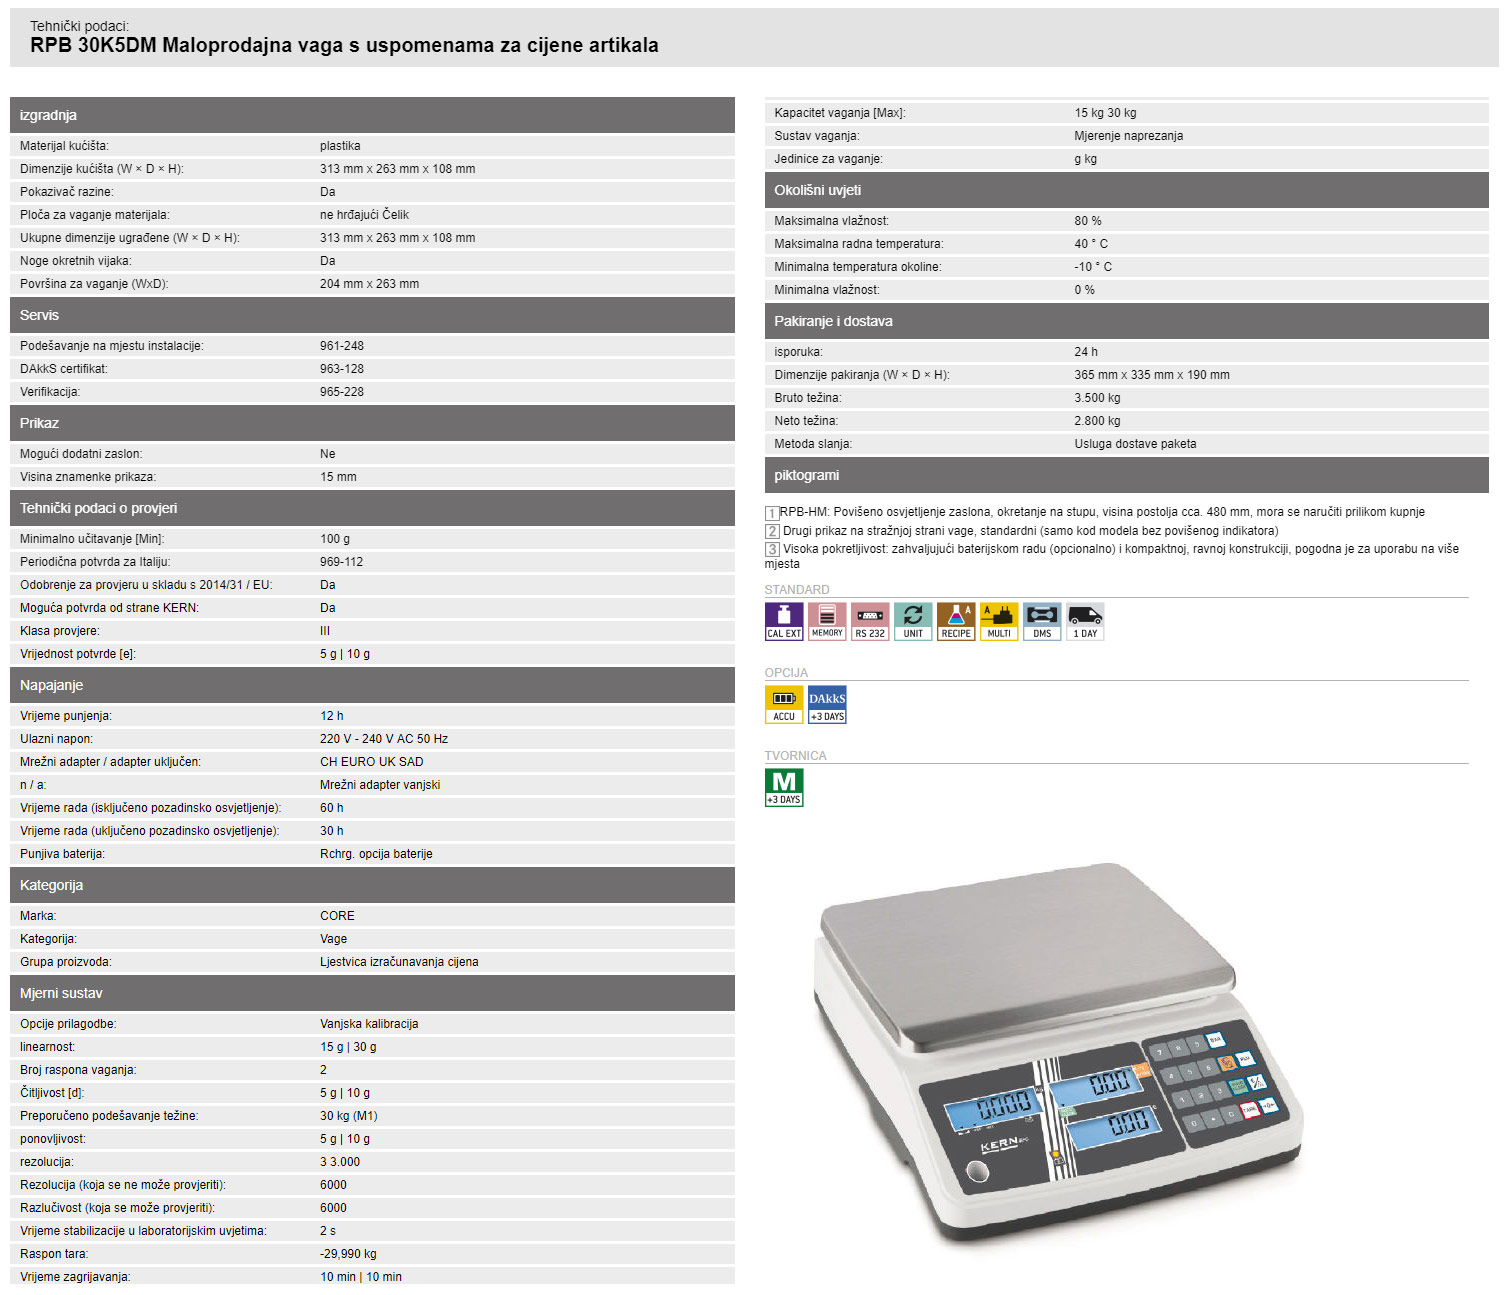
Task: Click the MEMORY pictogram icon
Action: pyautogui.click(x=827, y=621)
